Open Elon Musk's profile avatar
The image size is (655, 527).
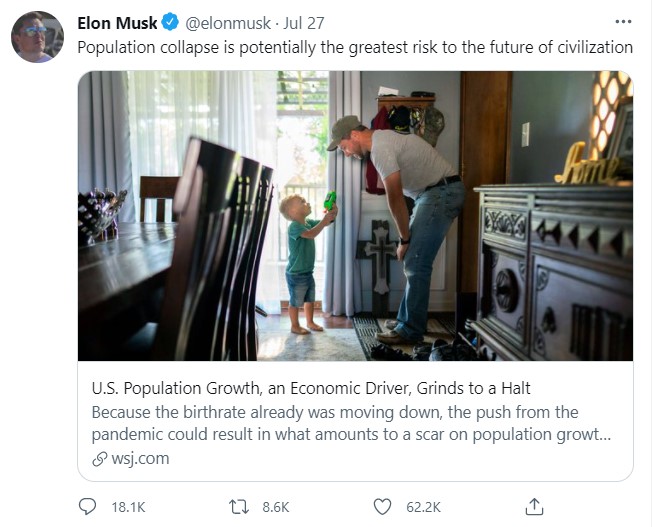point(37,38)
